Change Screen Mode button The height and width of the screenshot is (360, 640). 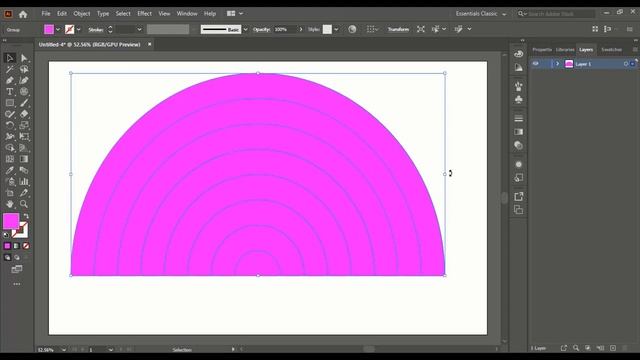click(x=17, y=269)
